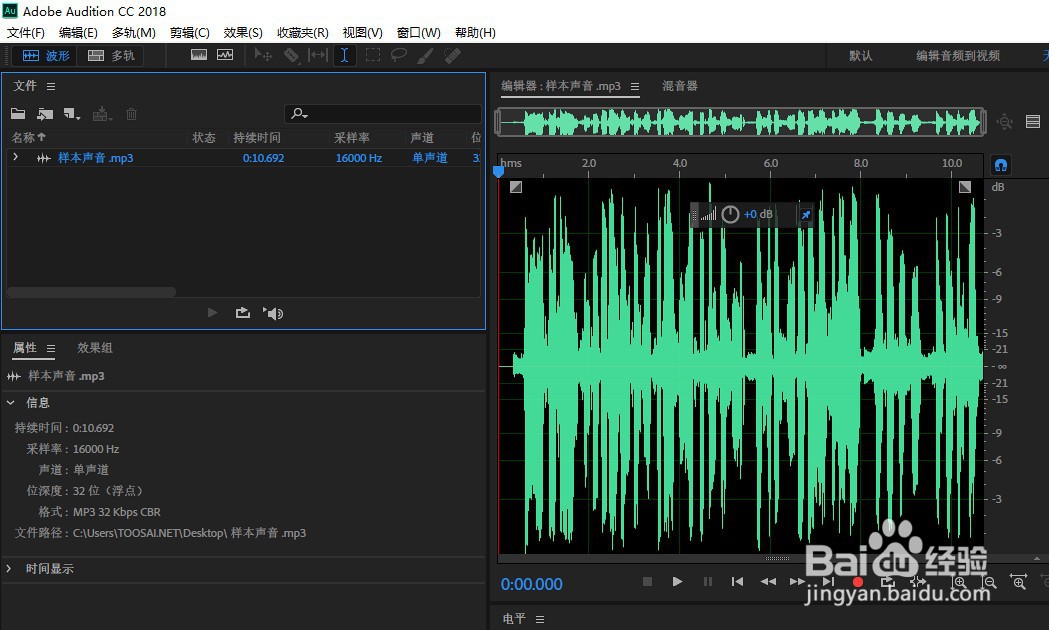Select the Marquee Selection tool
This screenshot has width=1049, height=630.
coord(373,55)
